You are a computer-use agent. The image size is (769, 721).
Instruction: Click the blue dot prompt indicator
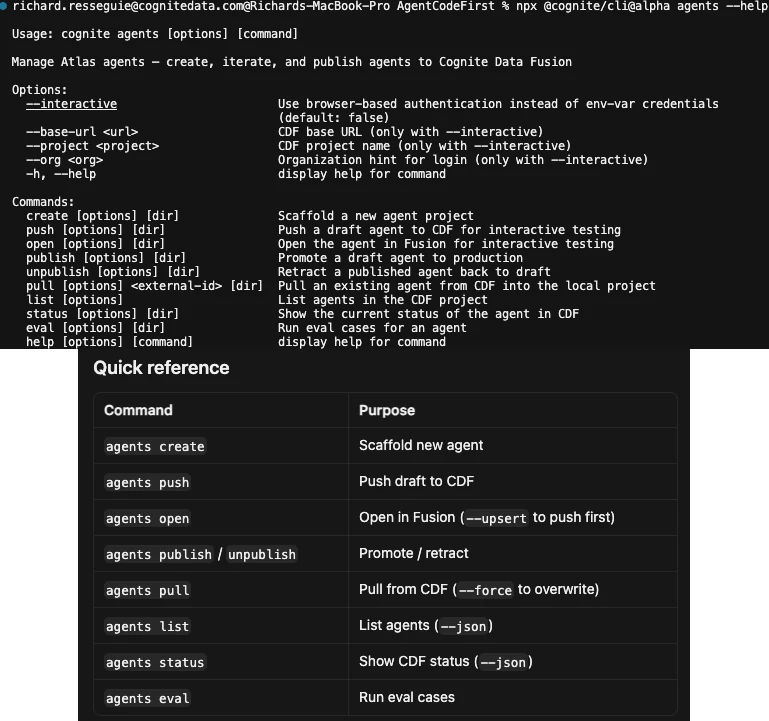pyautogui.click(x=2, y=6)
